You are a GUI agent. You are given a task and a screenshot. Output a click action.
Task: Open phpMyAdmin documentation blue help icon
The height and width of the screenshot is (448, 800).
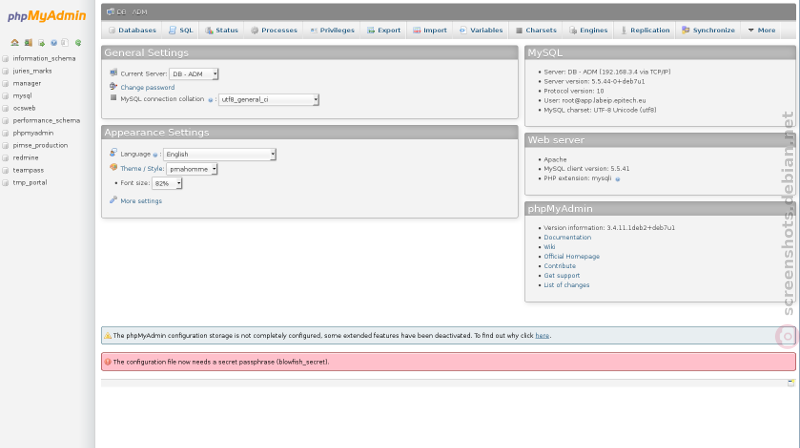(x=54, y=43)
